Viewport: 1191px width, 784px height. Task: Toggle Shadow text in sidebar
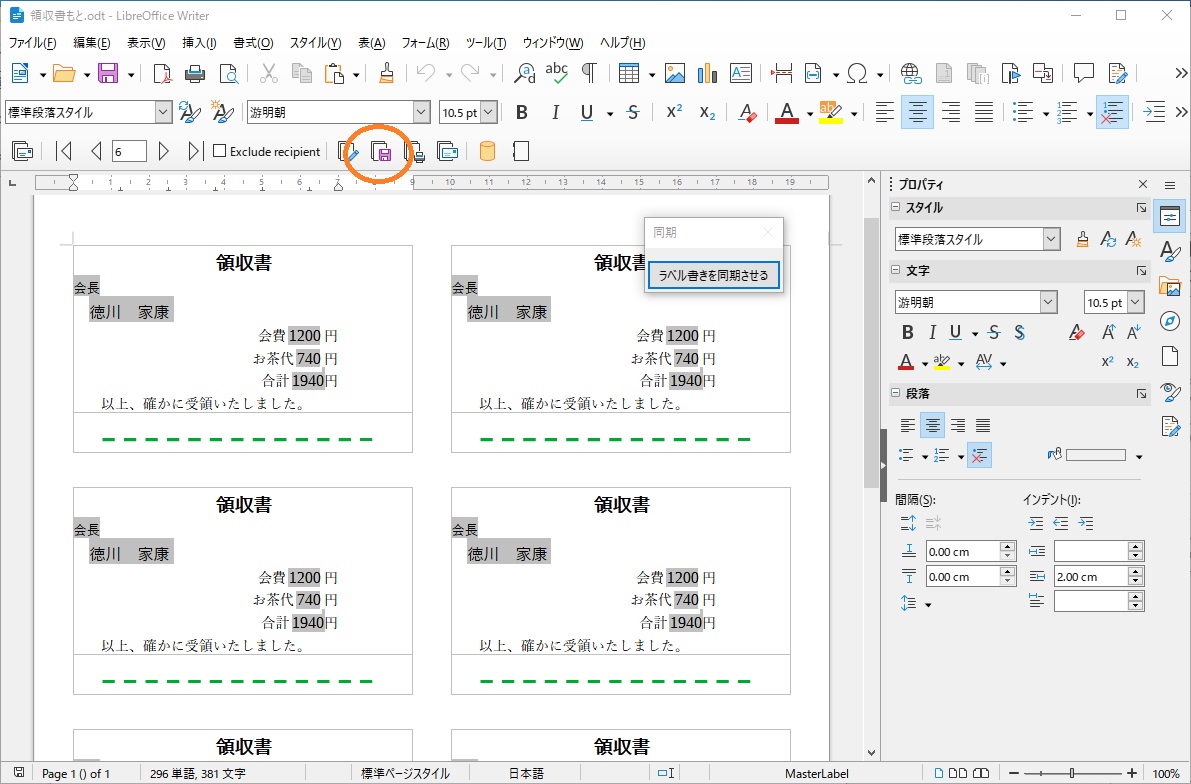pyautogui.click(x=1019, y=333)
